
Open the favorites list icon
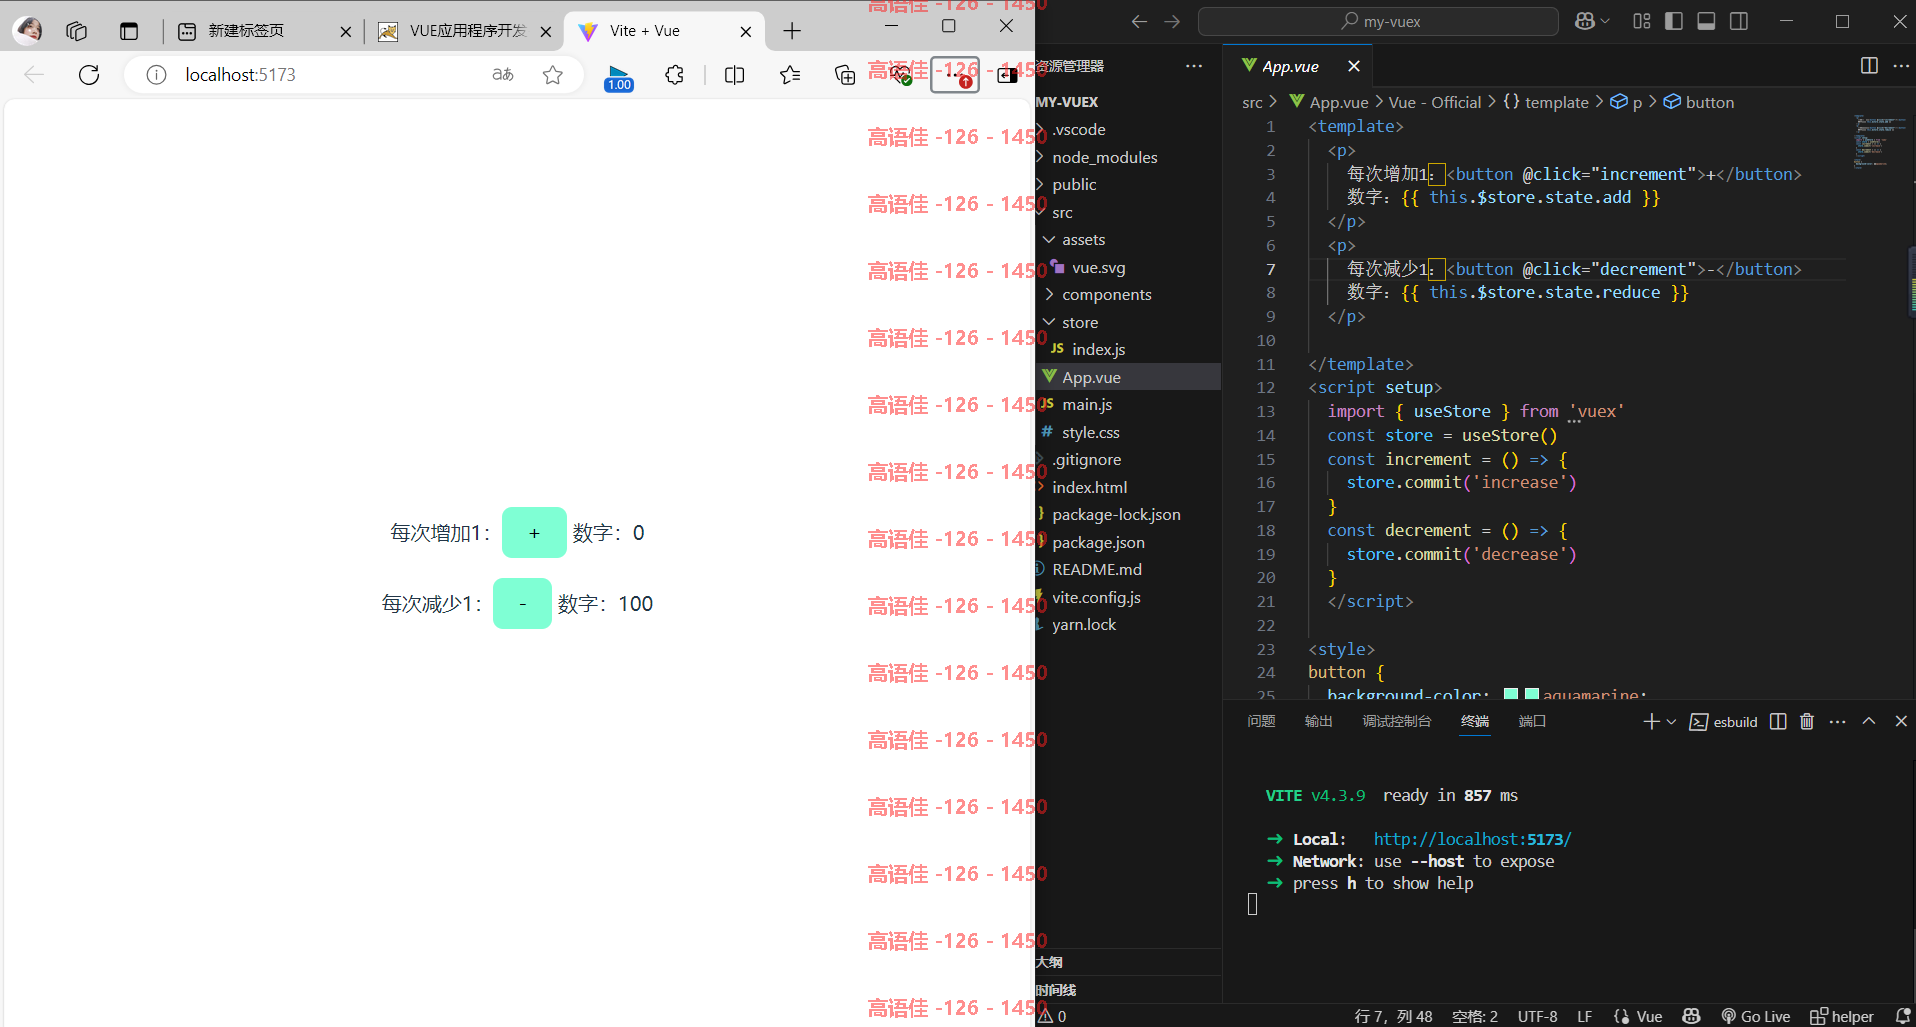tap(790, 75)
